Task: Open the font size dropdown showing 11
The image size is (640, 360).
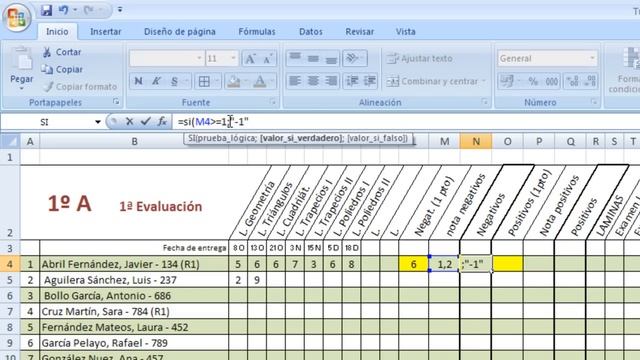Action: [x=233, y=58]
